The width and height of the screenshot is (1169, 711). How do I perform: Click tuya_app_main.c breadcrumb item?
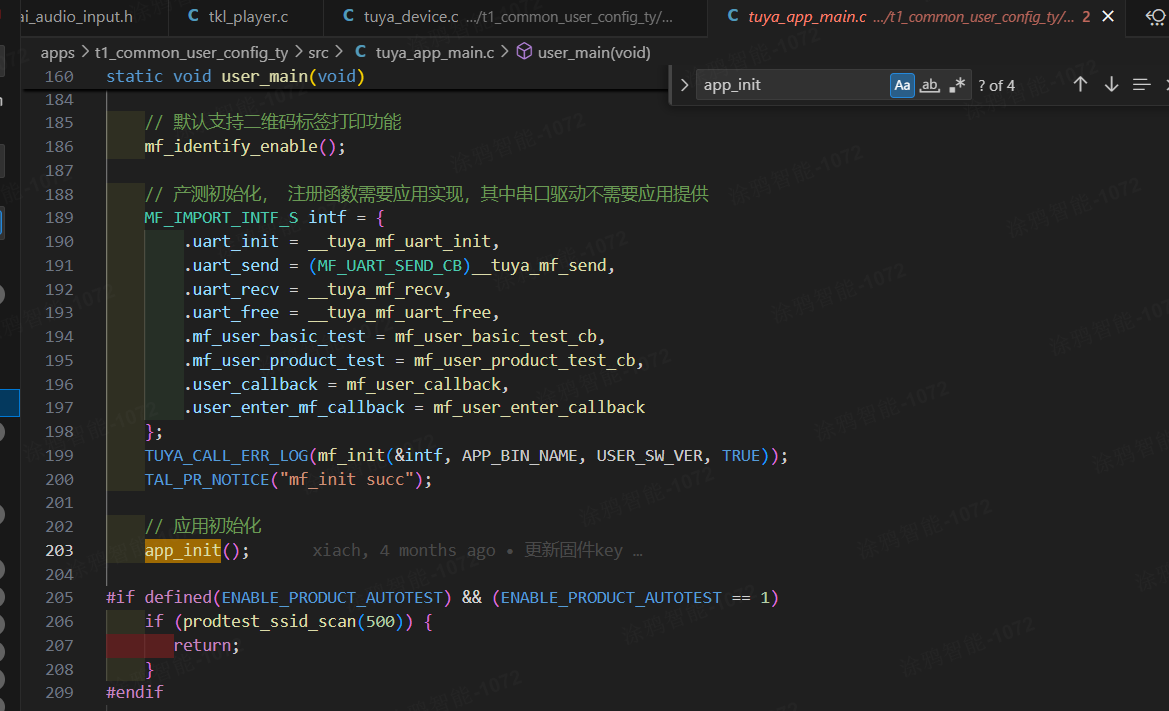[x=435, y=53]
